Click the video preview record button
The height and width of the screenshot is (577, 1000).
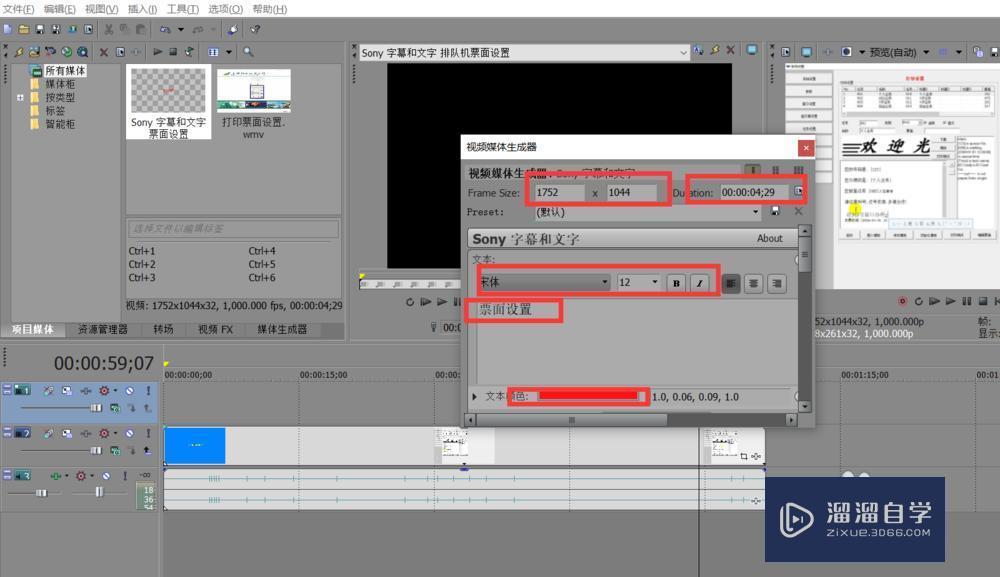click(x=902, y=302)
